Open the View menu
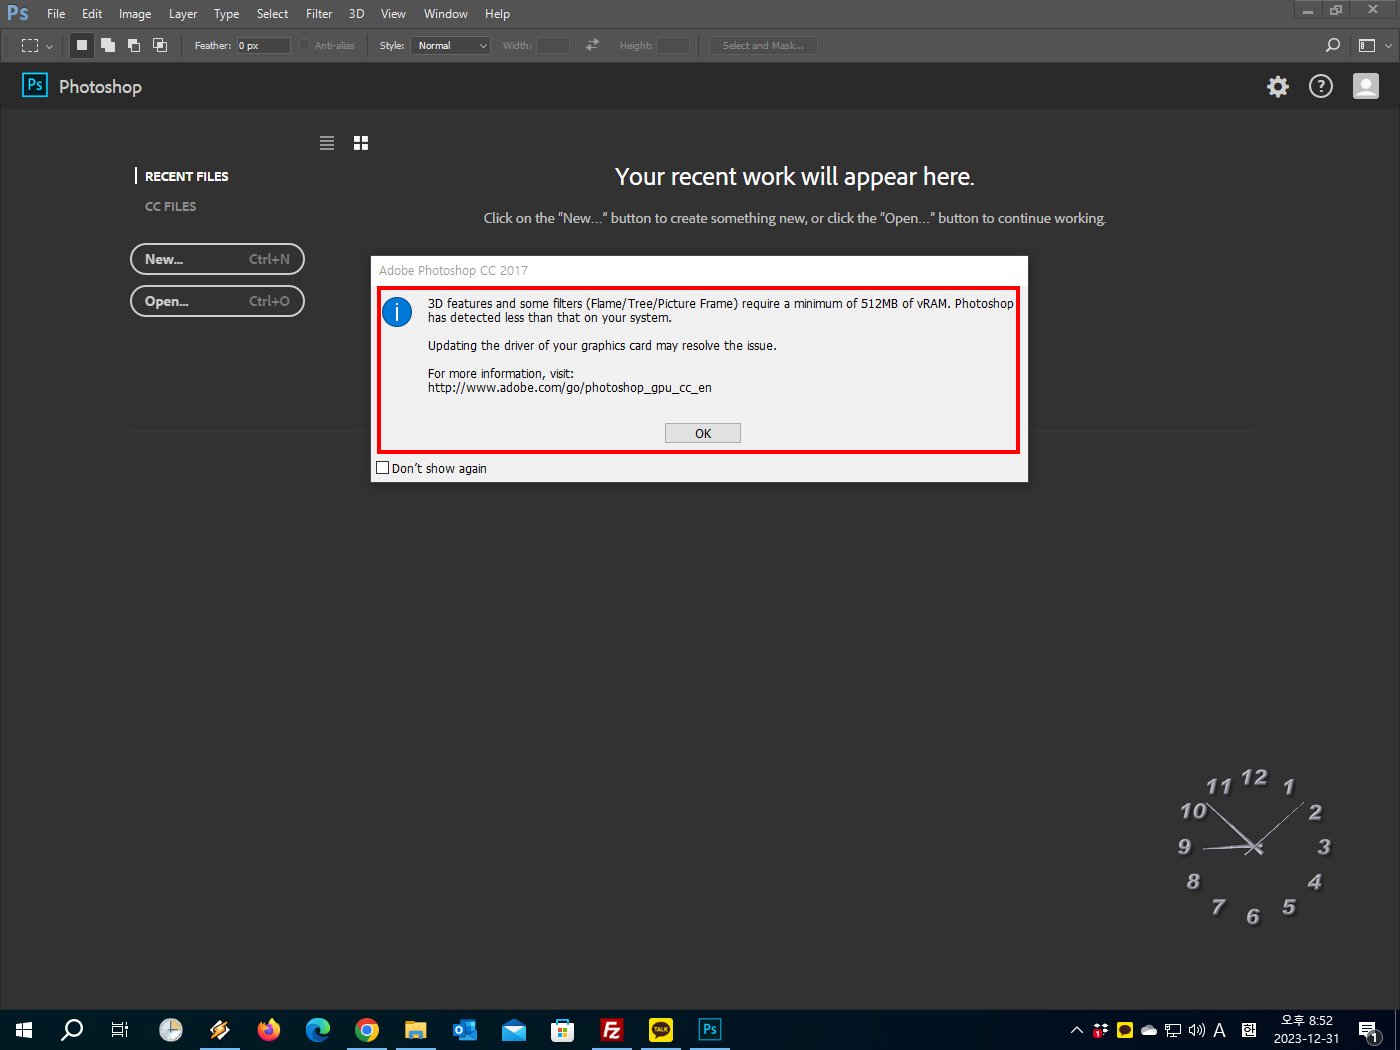1400x1050 pixels. click(393, 14)
